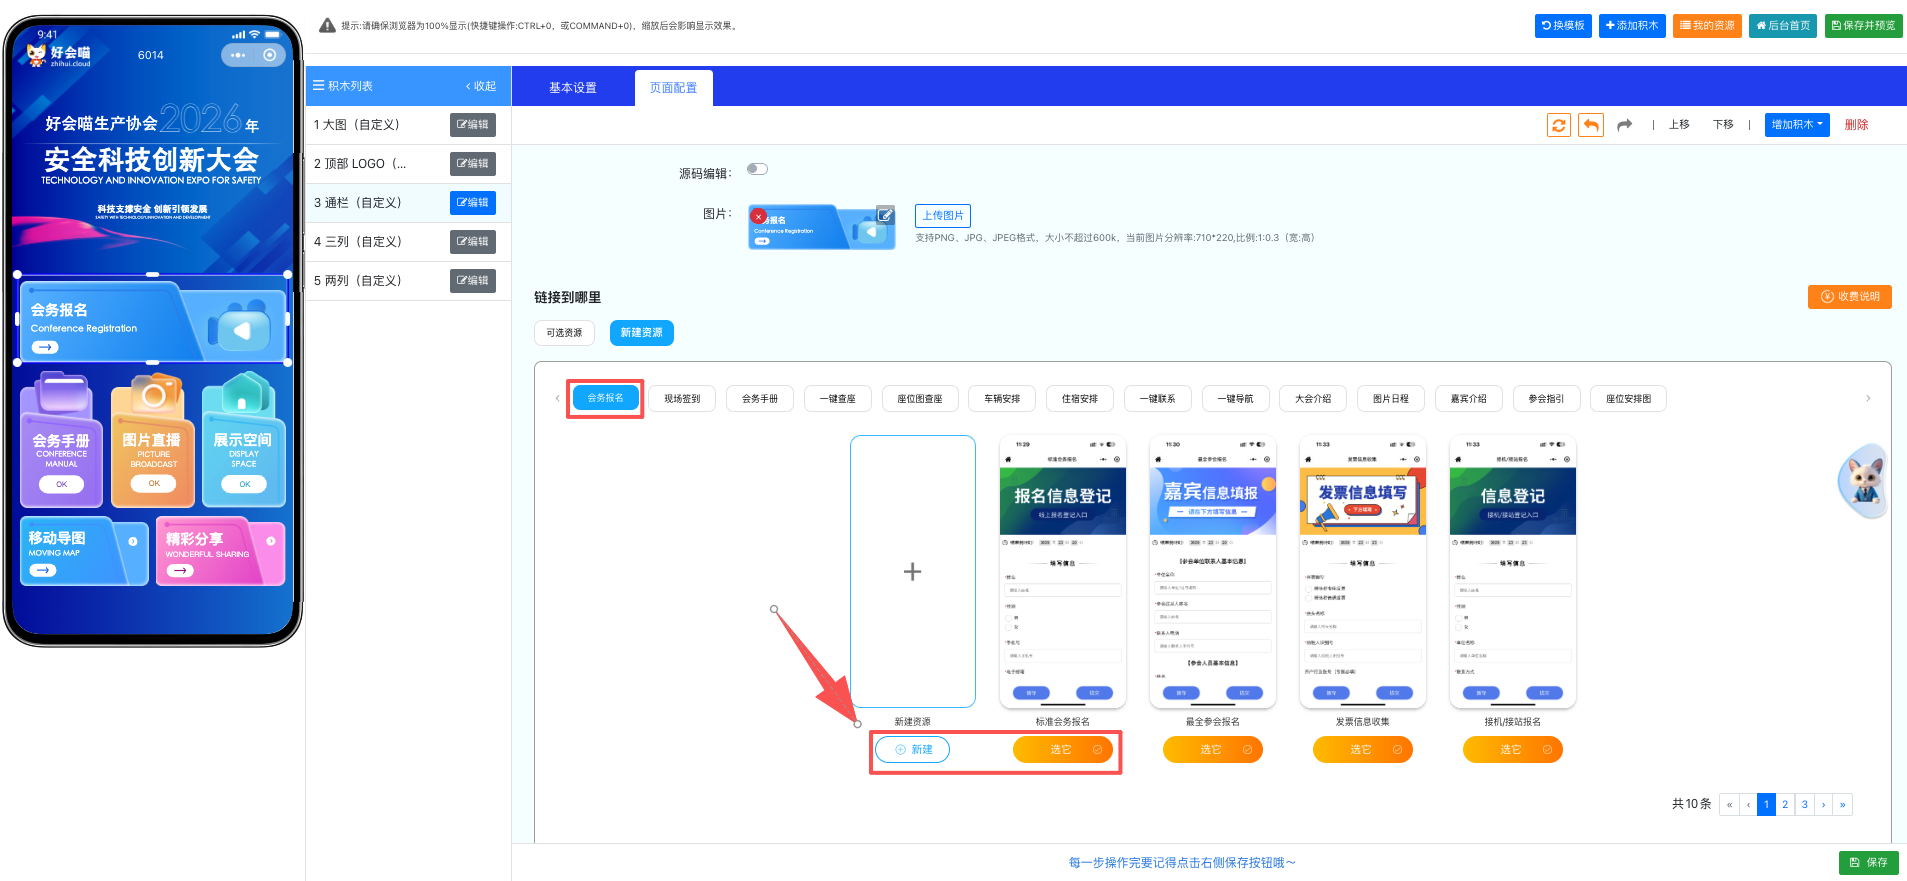Click the orange undo arrow icon
The image size is (1907, 881).
[x=1590, y=125]
